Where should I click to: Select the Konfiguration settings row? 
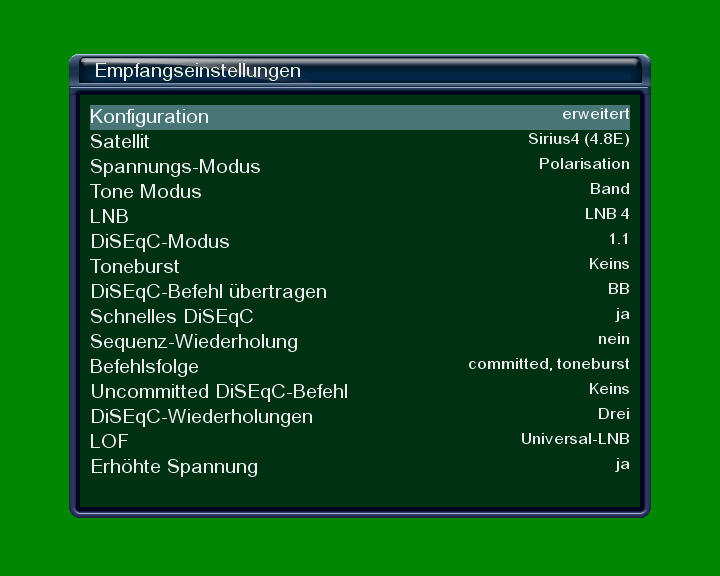(150, 117)
